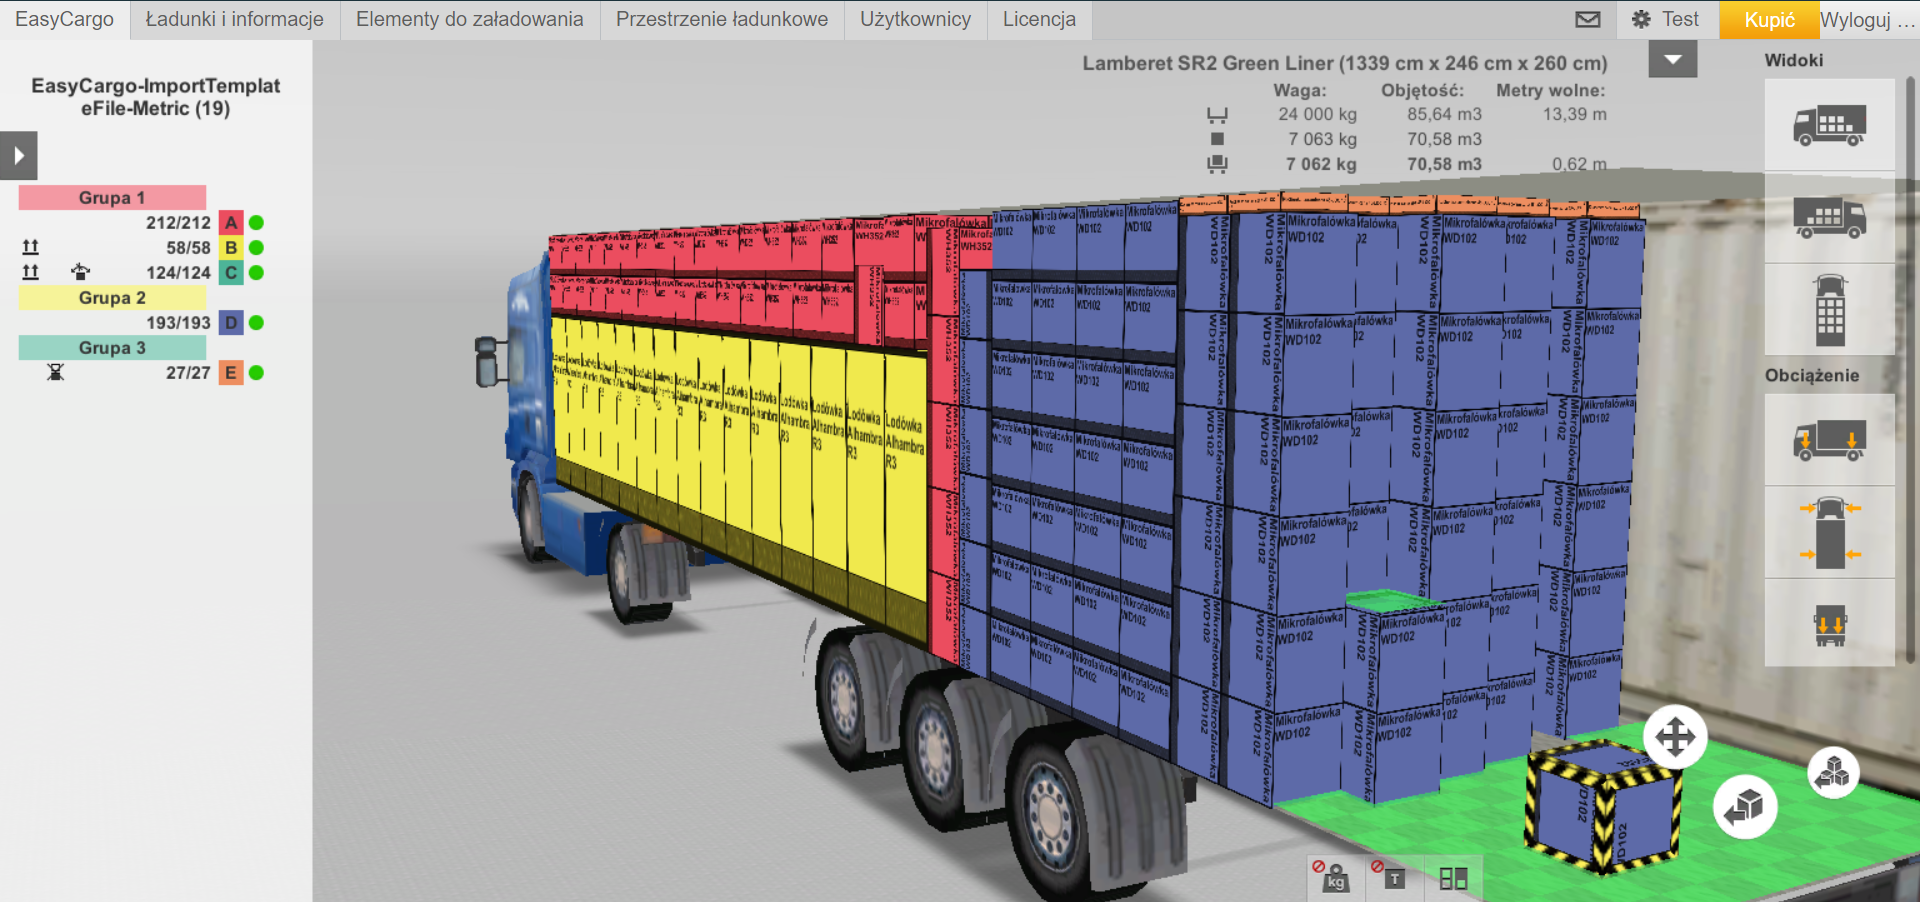
Task: Expand the left panel play arrow
Action: 19,156
